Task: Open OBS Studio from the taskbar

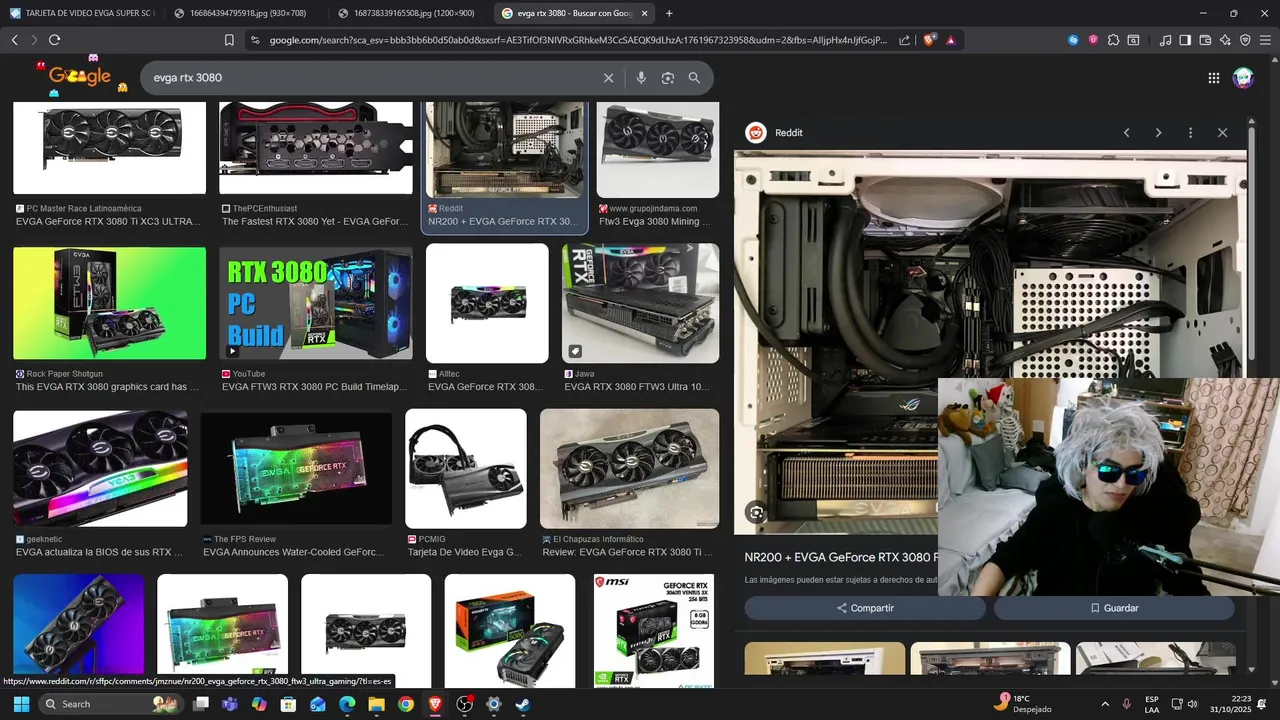Action: click(464, 704)
